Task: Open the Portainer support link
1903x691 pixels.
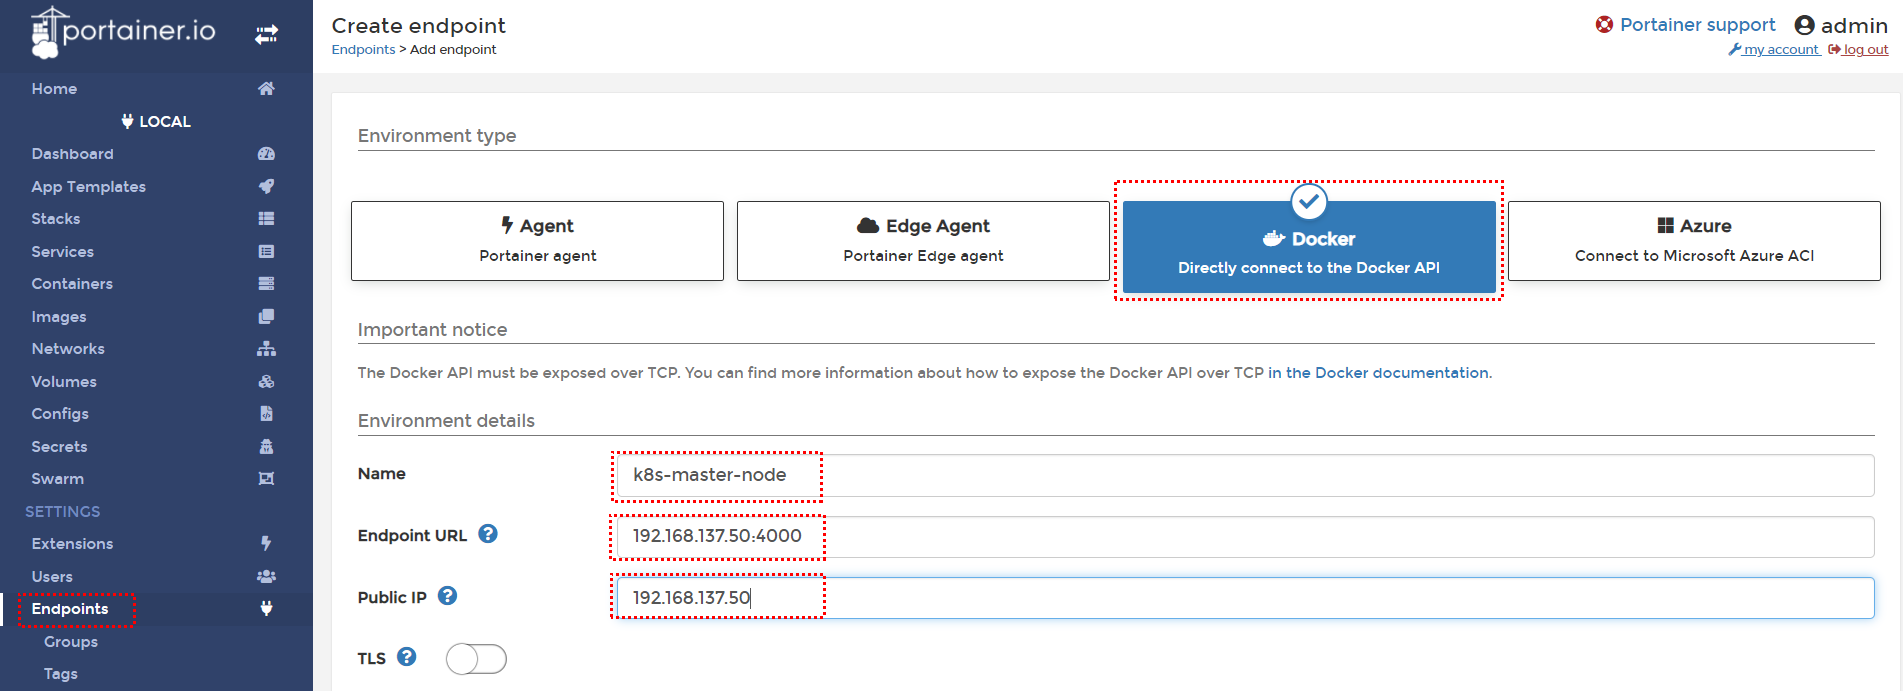Action: 1697,25
